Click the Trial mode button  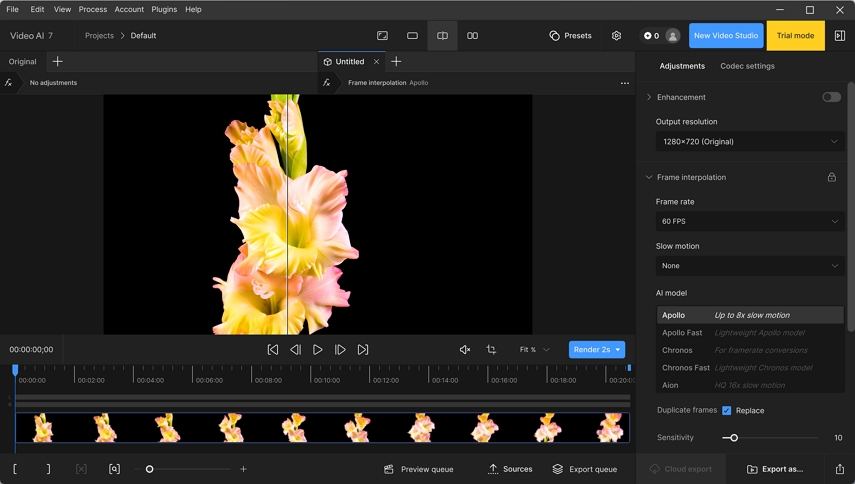796,35
